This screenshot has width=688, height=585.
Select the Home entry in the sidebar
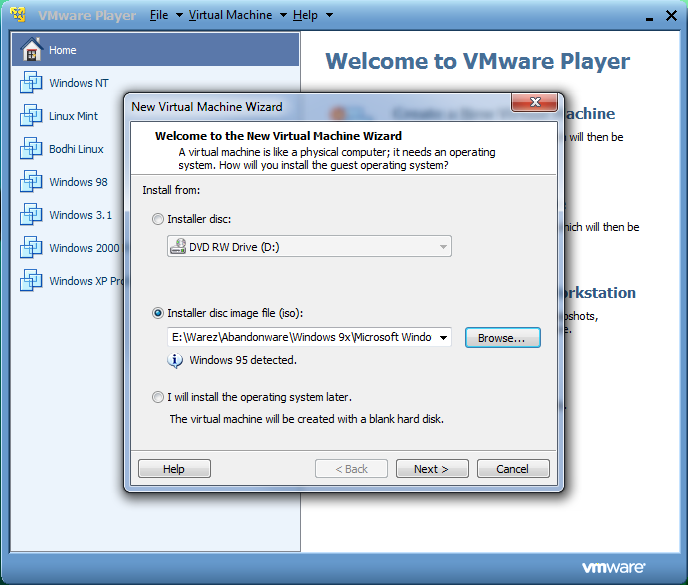[155, 49]
